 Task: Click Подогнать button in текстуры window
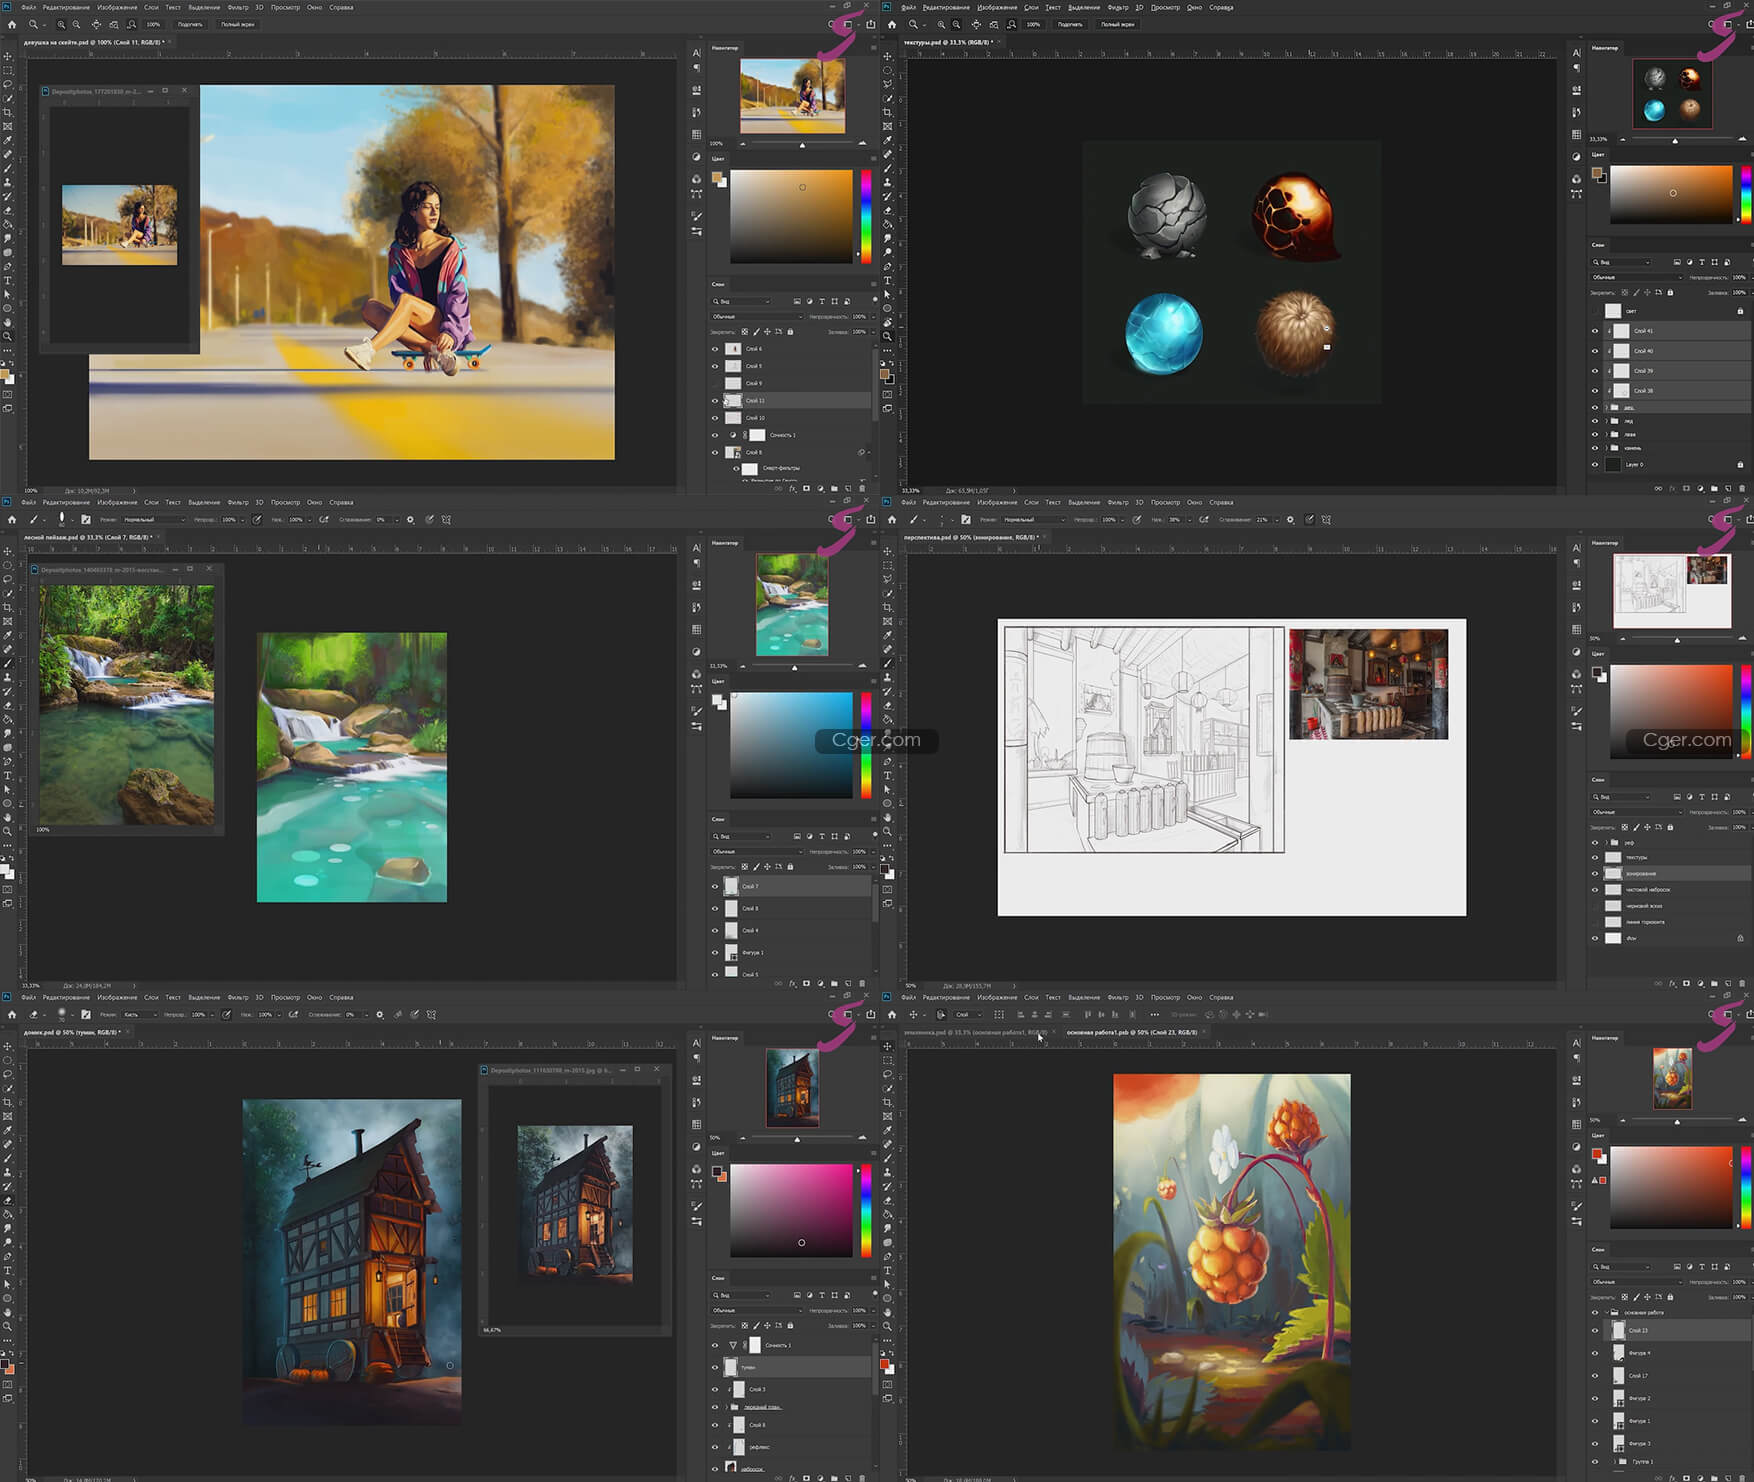tap(1069, 24)
